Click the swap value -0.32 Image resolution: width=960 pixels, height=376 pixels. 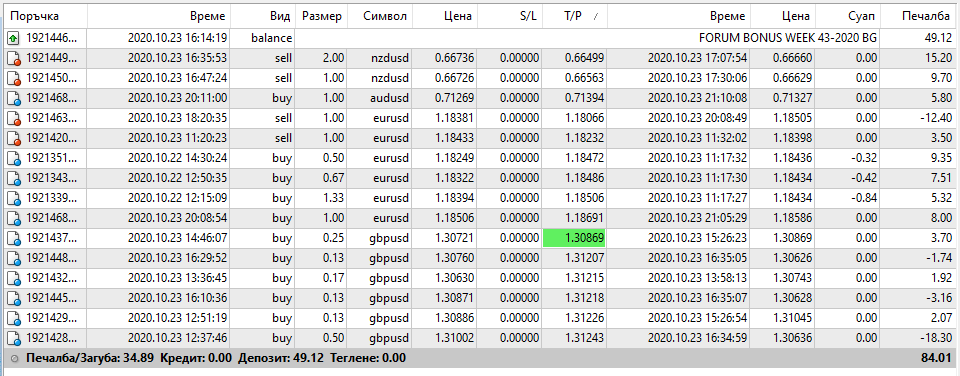click(865, 158)
